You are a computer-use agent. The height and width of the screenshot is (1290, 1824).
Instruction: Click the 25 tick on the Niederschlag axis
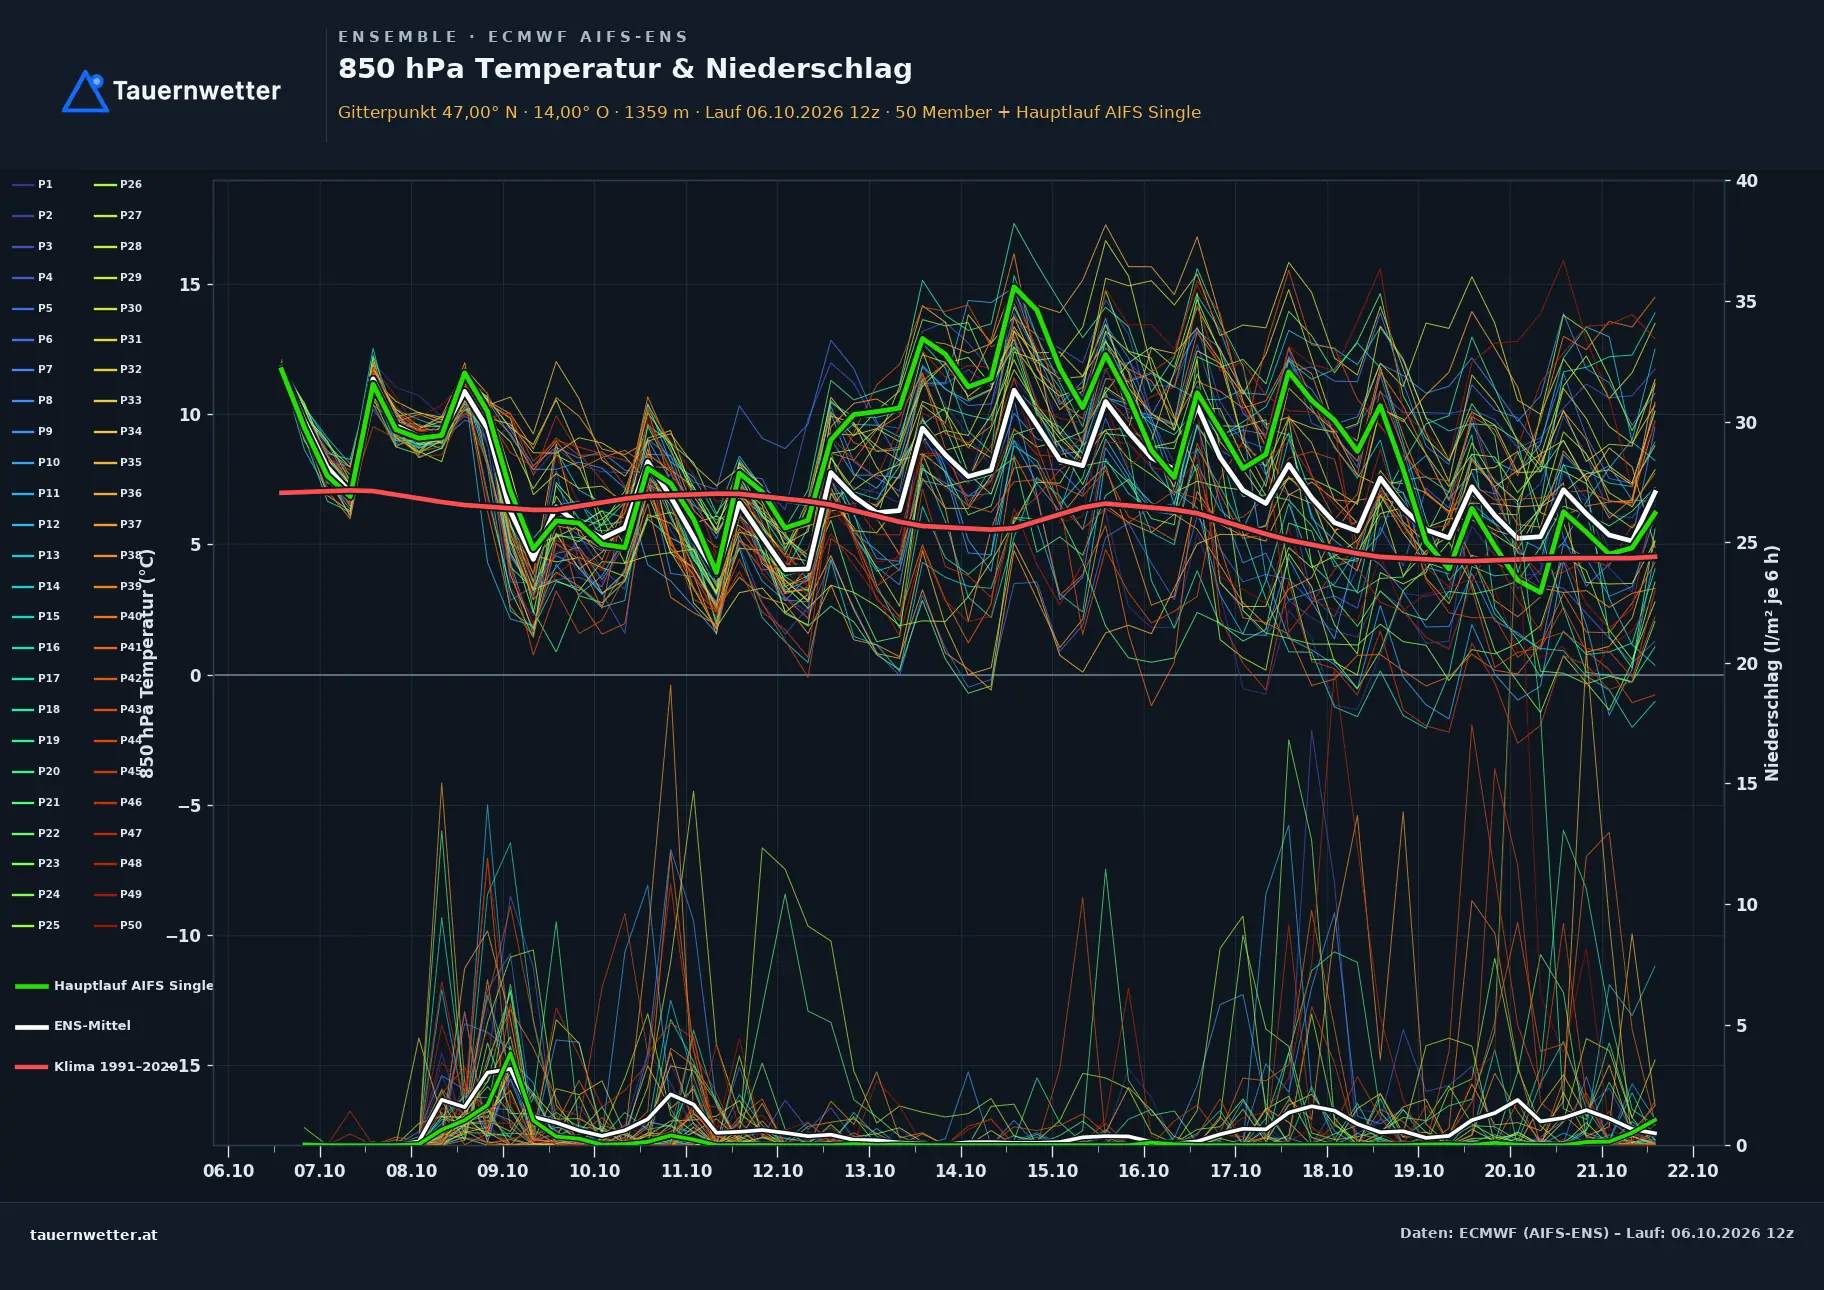[x=1747, y=543]
